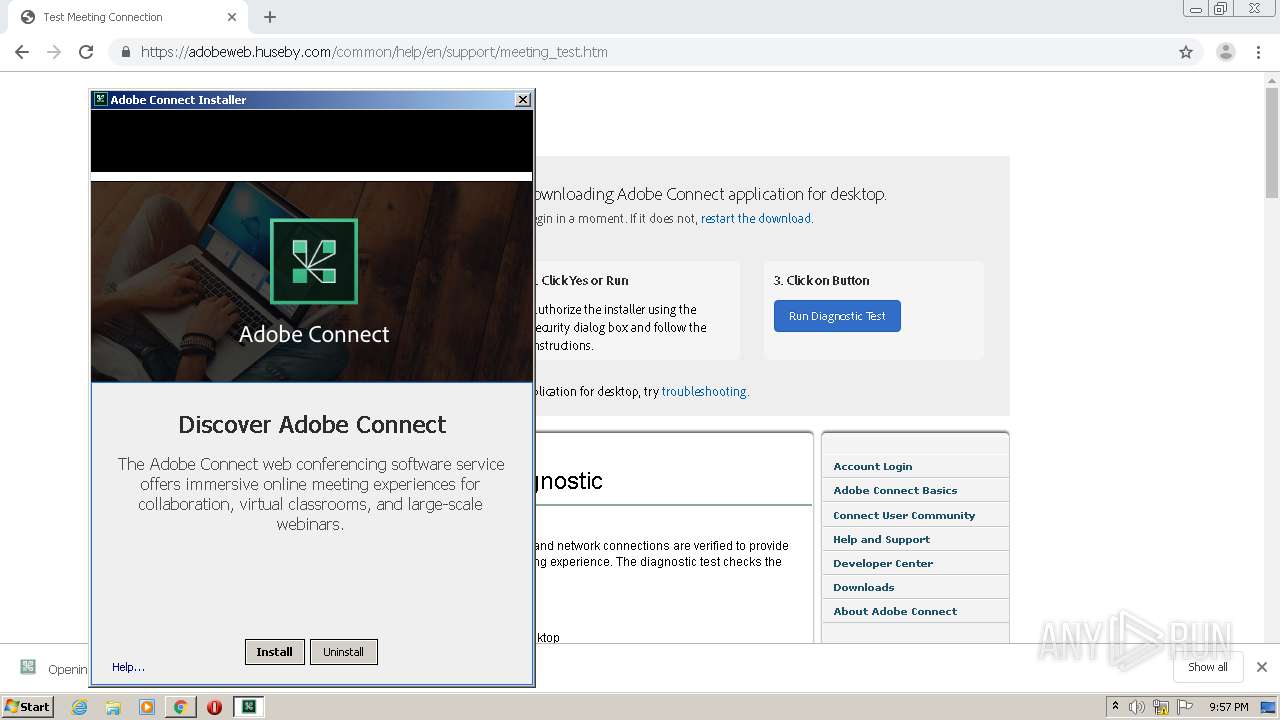Switch to Chrome from the taskbar
1280x720 pixels.
(181, 707)
